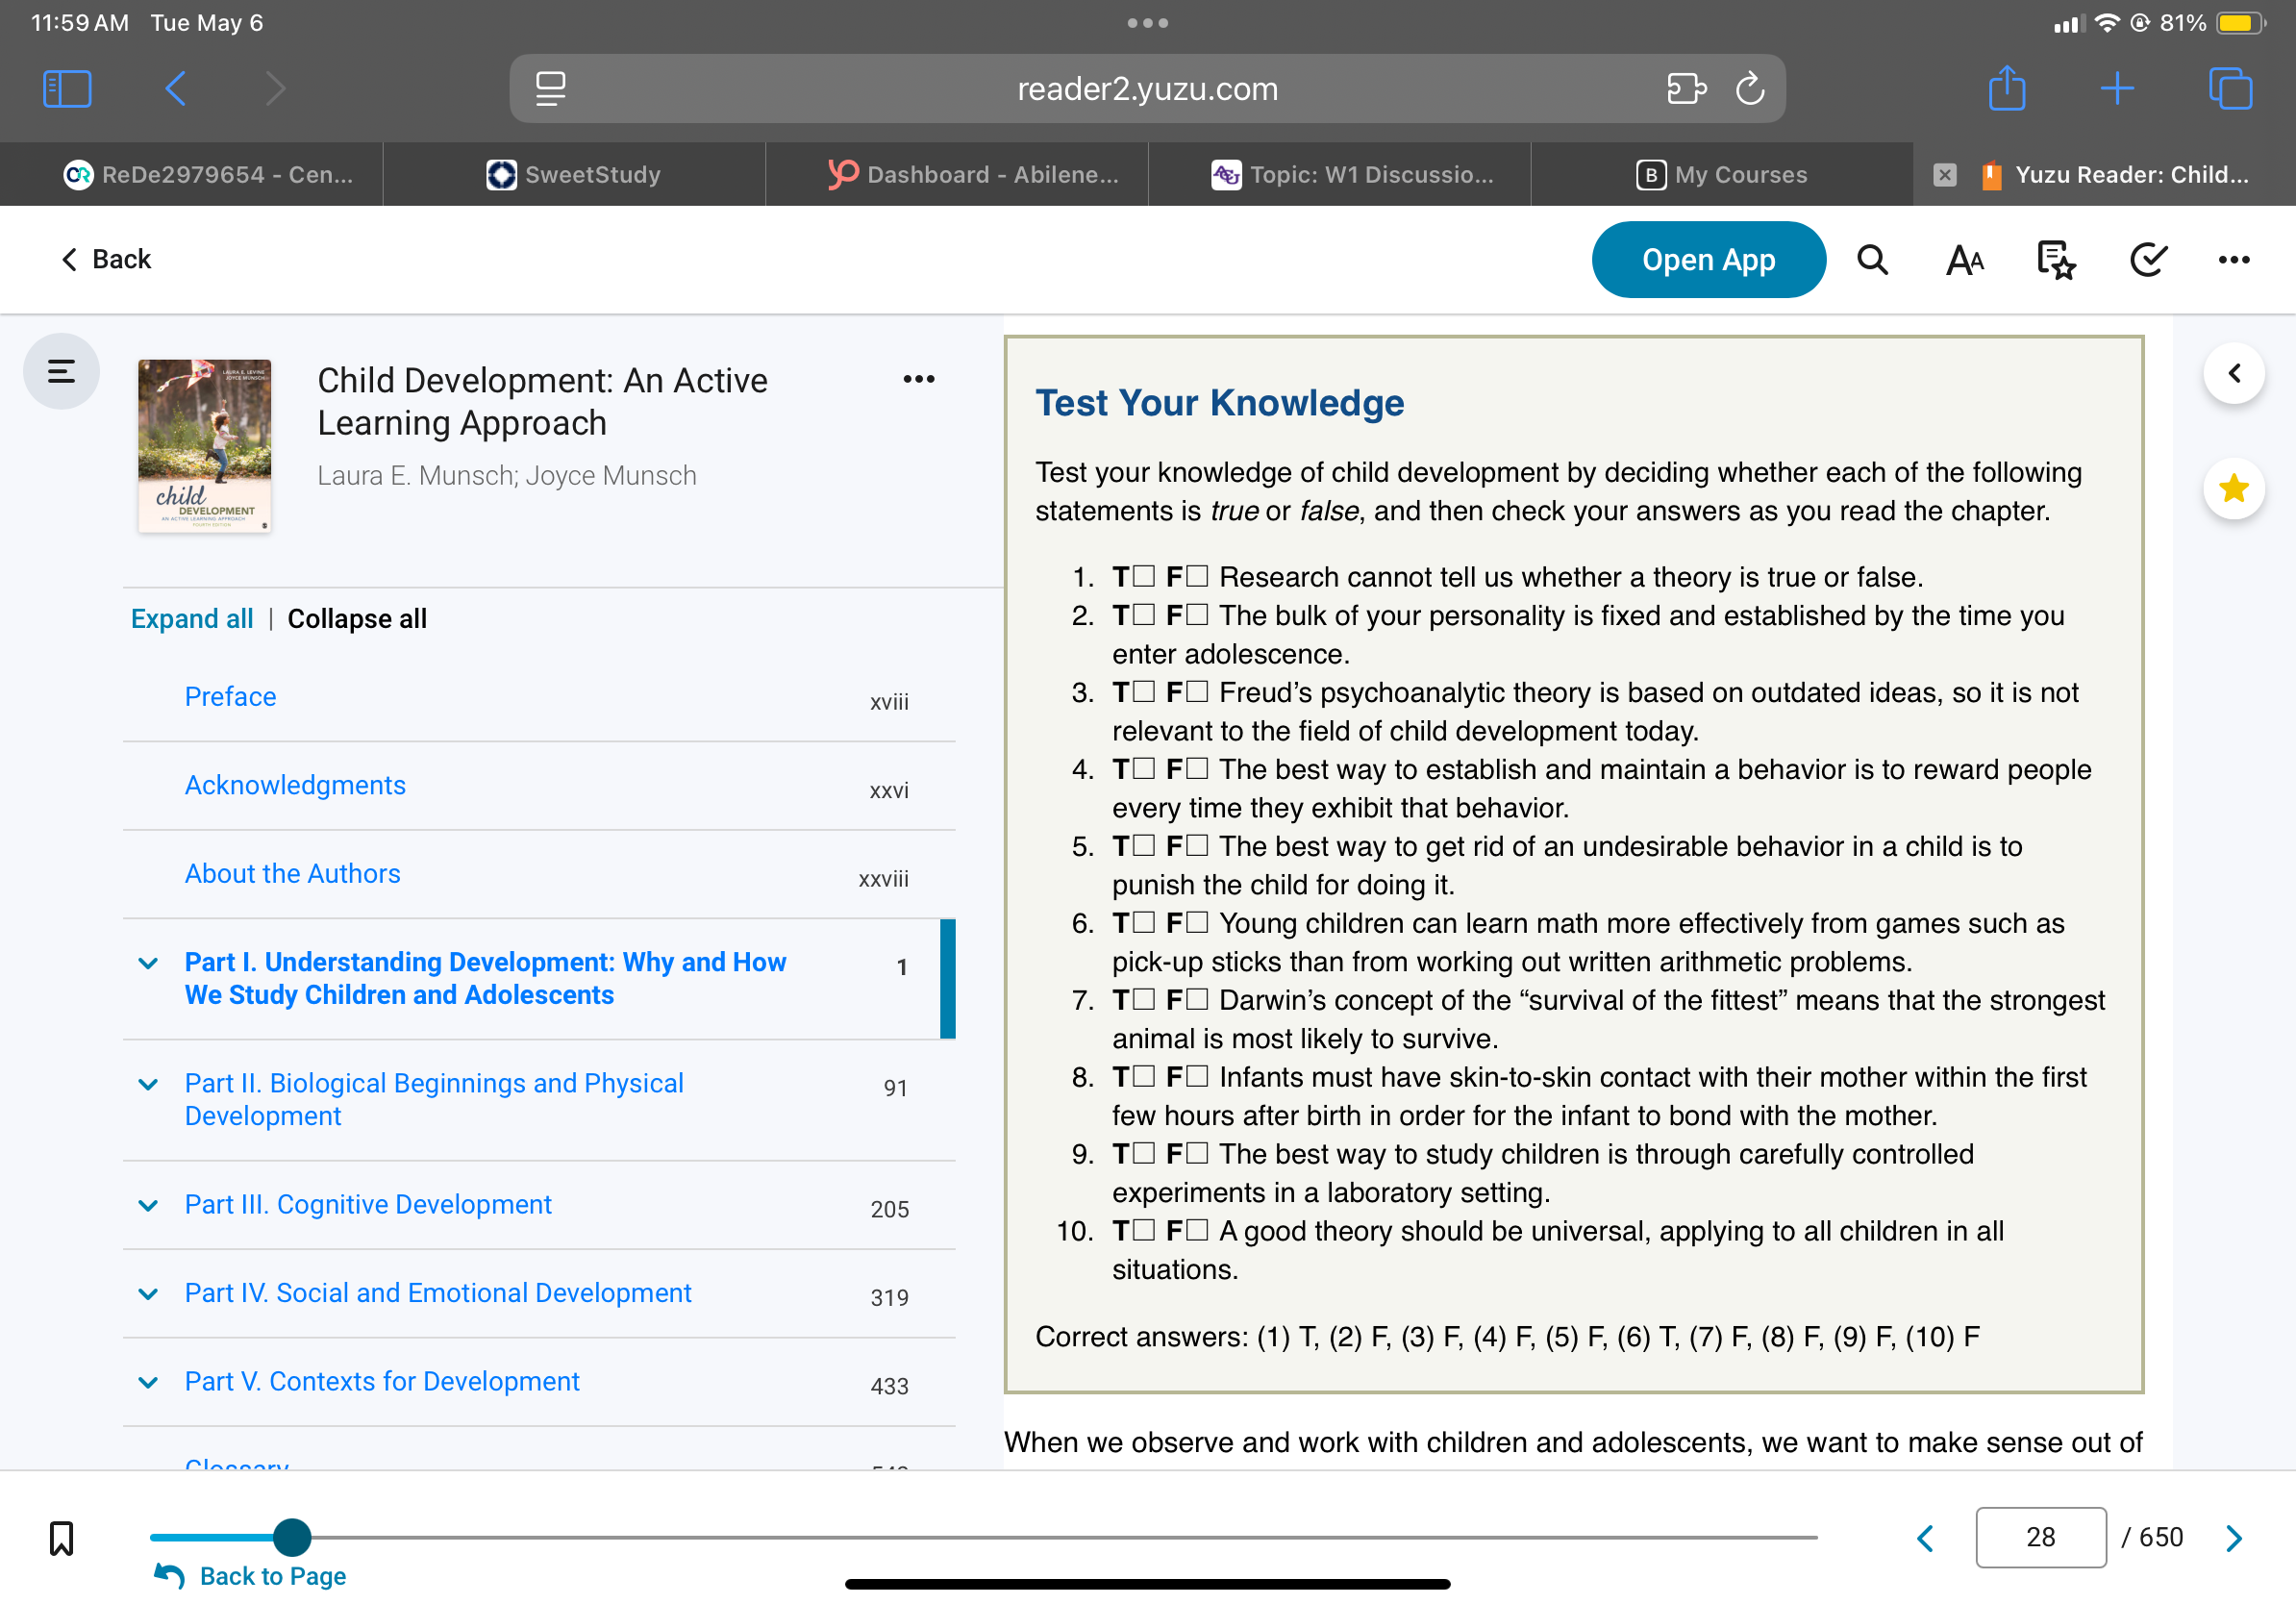Screen dimensions: 2296x1604
Task: Toggle the table of contents panel icon
Action: tap(62, 371)
